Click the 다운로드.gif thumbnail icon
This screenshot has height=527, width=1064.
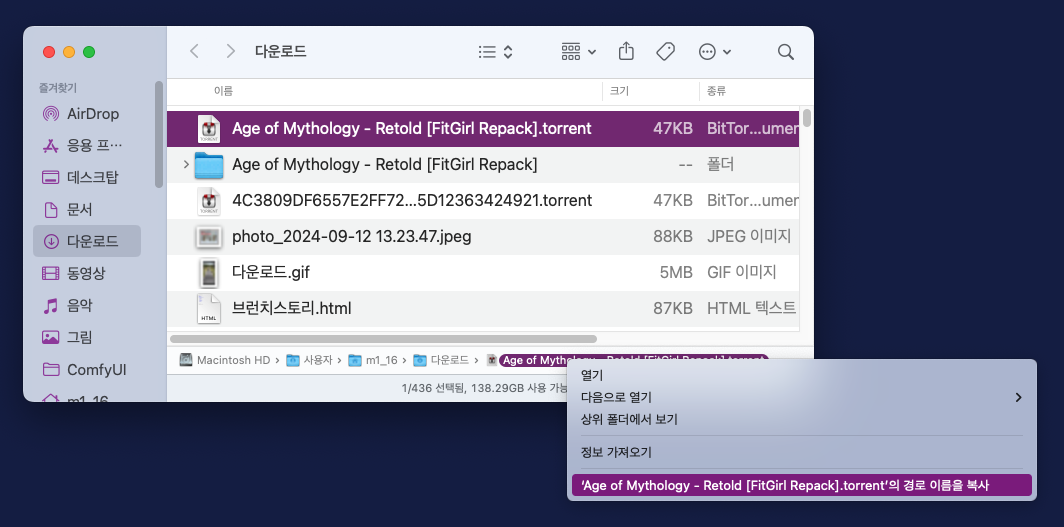[x=209, y=273]
